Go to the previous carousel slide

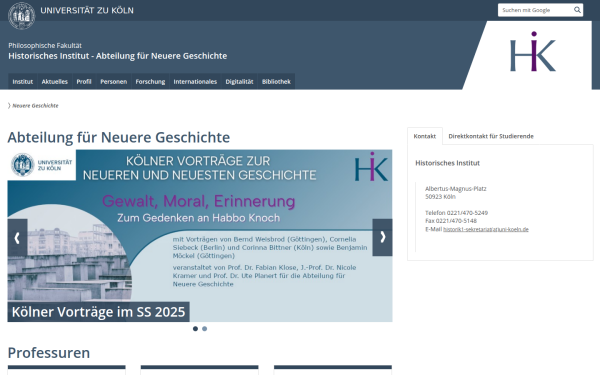pyautogui.click(x=17, y=238)
